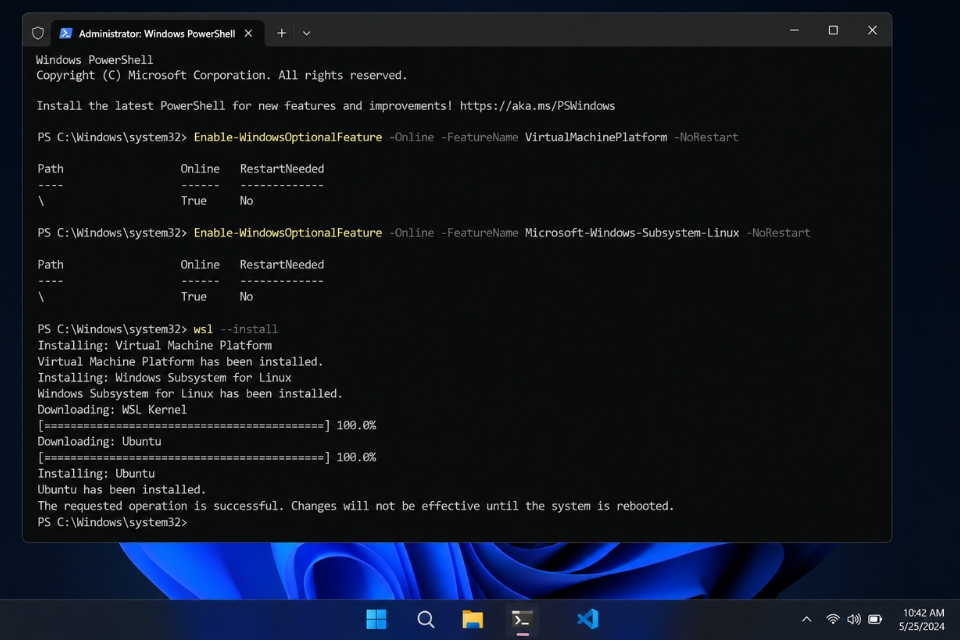The width and height of the screenshot is (960, 640).
Task: Launch Visual Studio Code from the taskbar
Action: coord(587,619)
